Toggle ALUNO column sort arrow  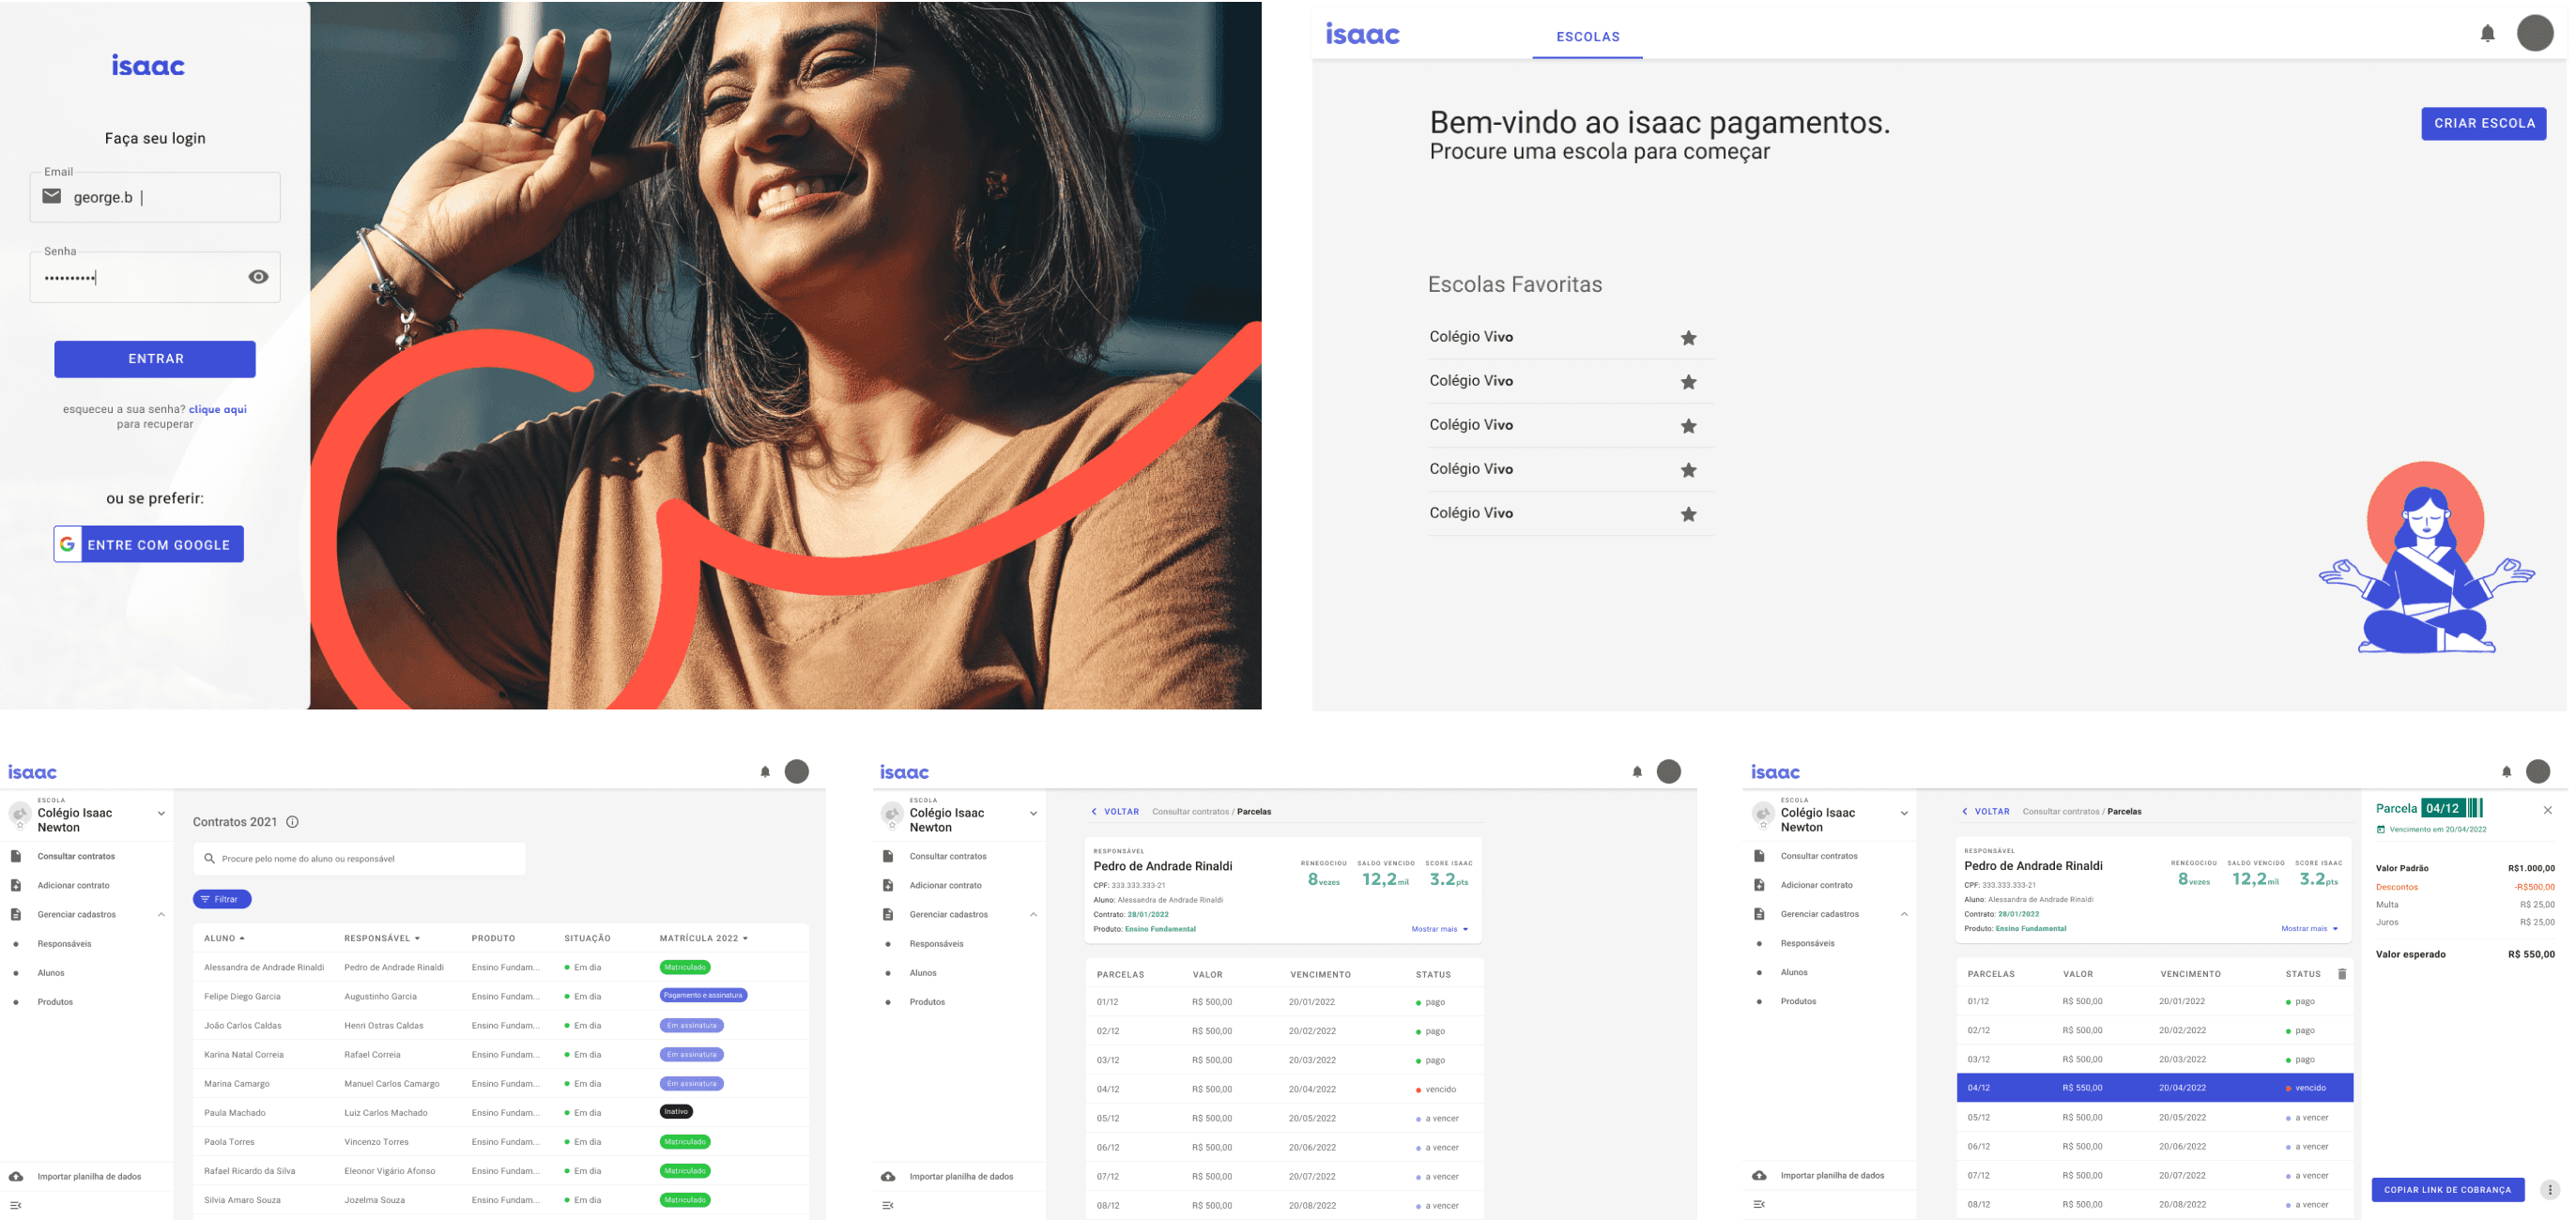coord(242,939)
